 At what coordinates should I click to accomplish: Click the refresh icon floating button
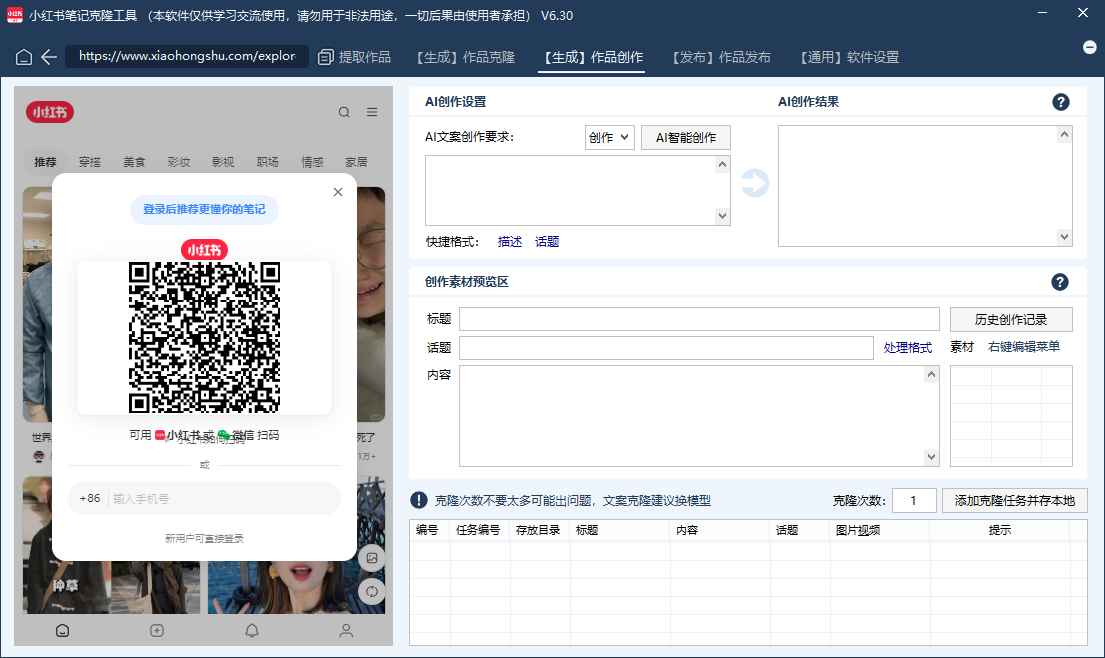372,591
